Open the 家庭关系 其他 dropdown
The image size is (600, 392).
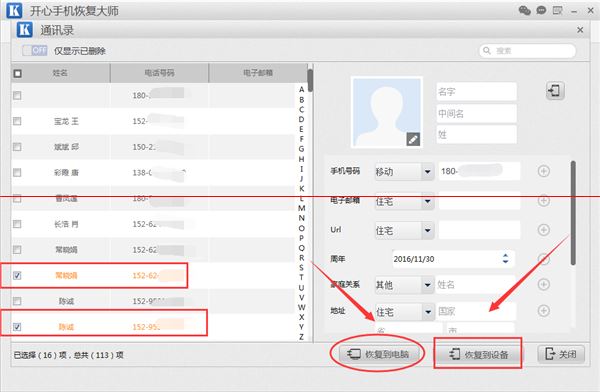[x=404, y=285]
